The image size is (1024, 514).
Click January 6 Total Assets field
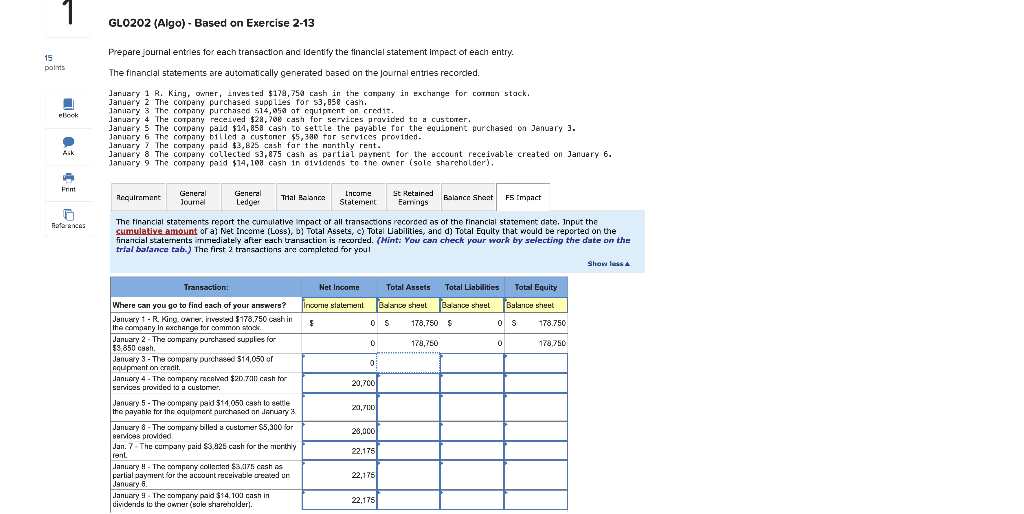(x=408, y=431)
